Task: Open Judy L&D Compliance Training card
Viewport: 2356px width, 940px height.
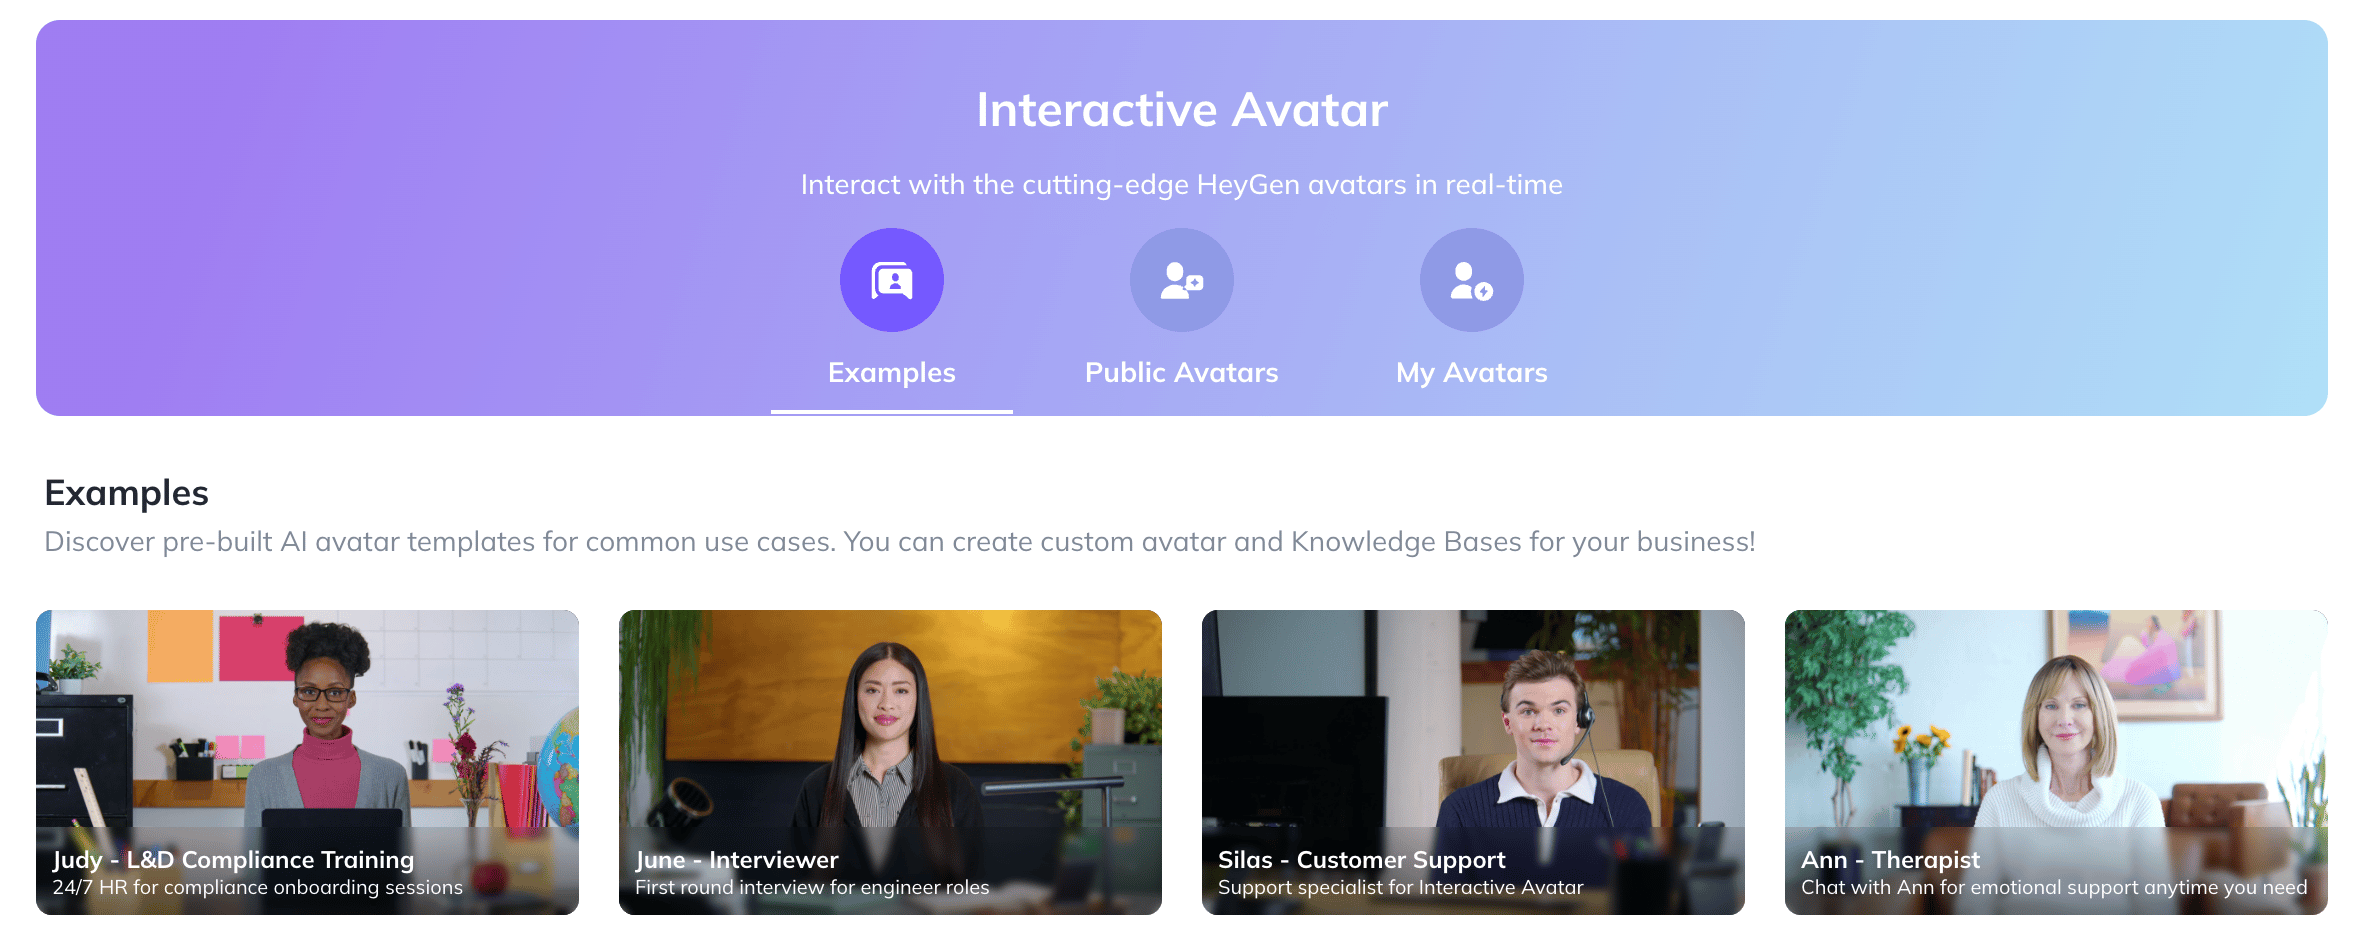Action: (307, 762)
